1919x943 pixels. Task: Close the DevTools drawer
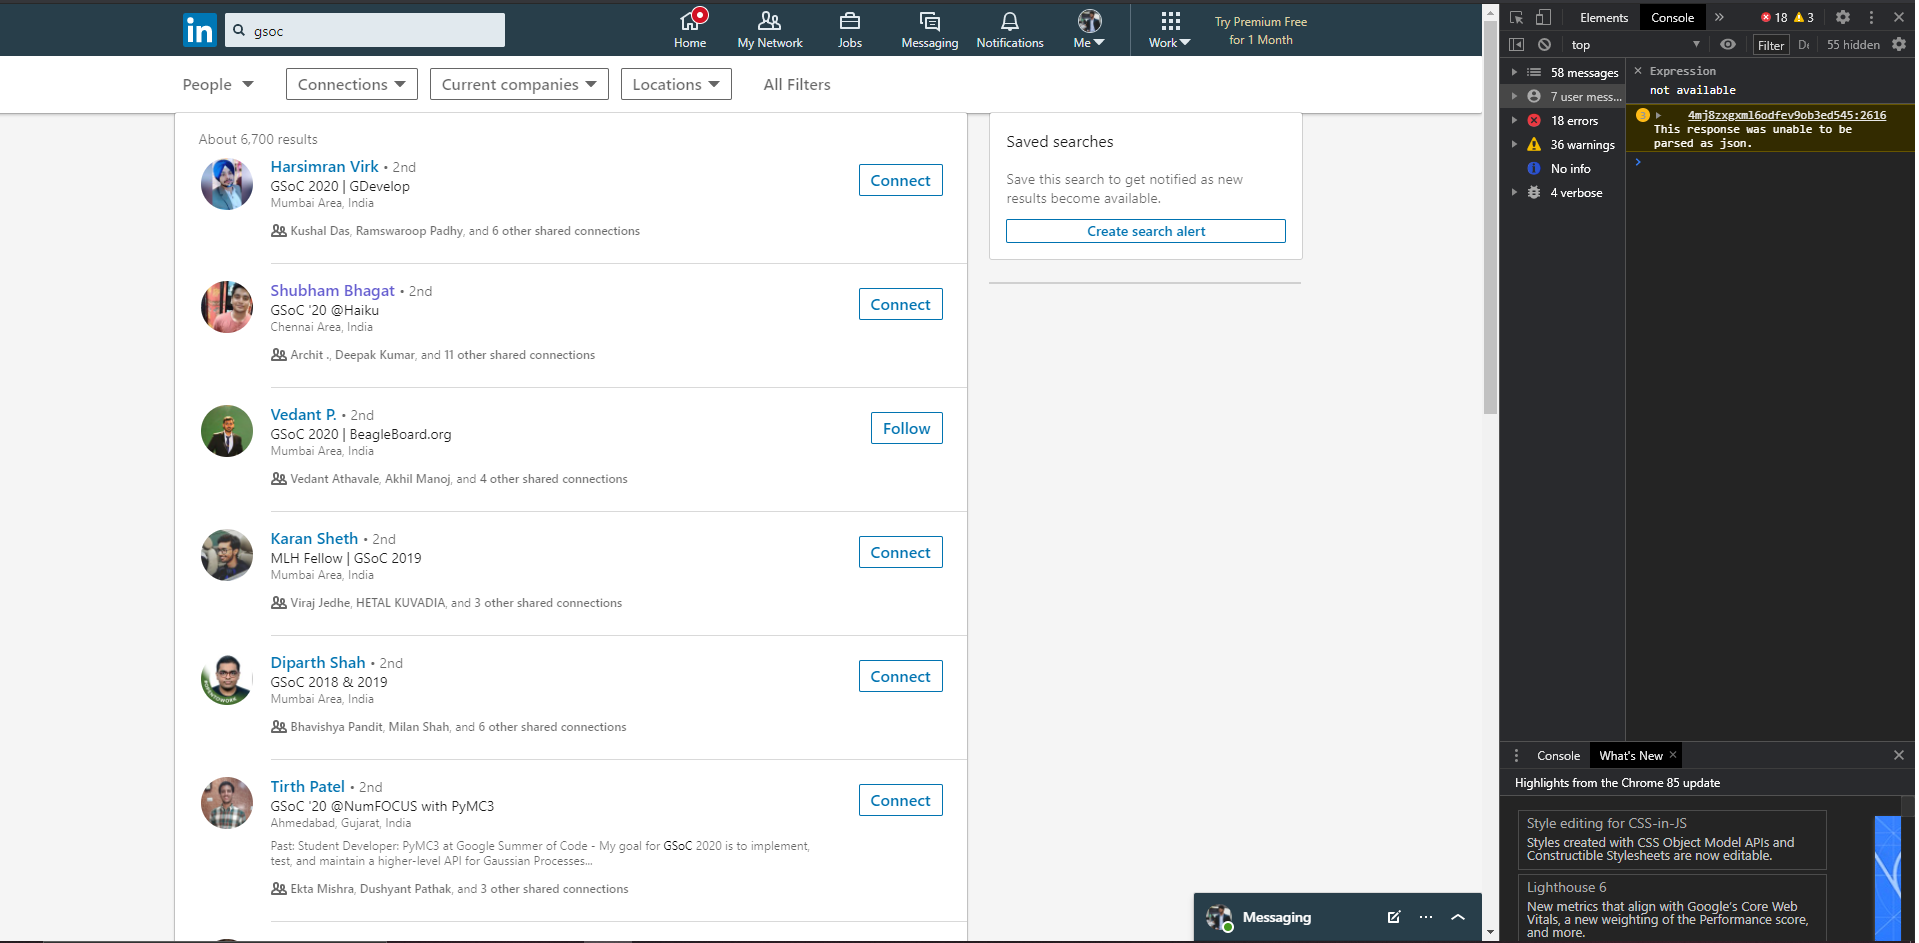[1899, 755]
